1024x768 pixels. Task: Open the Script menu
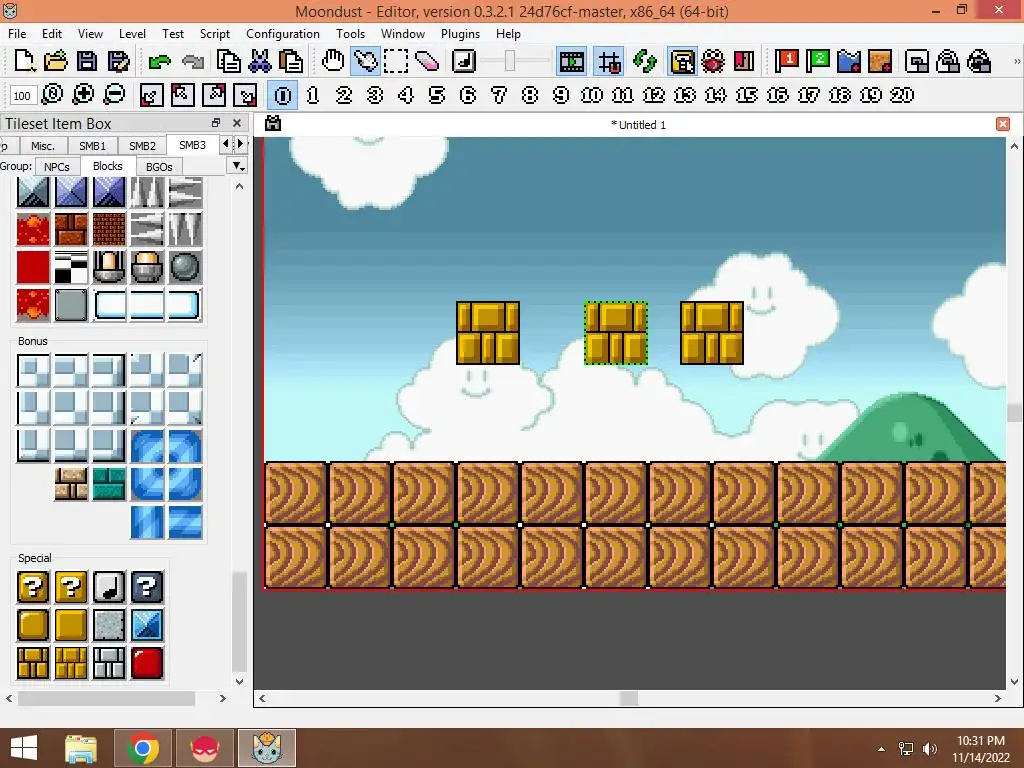coord(214,33)
